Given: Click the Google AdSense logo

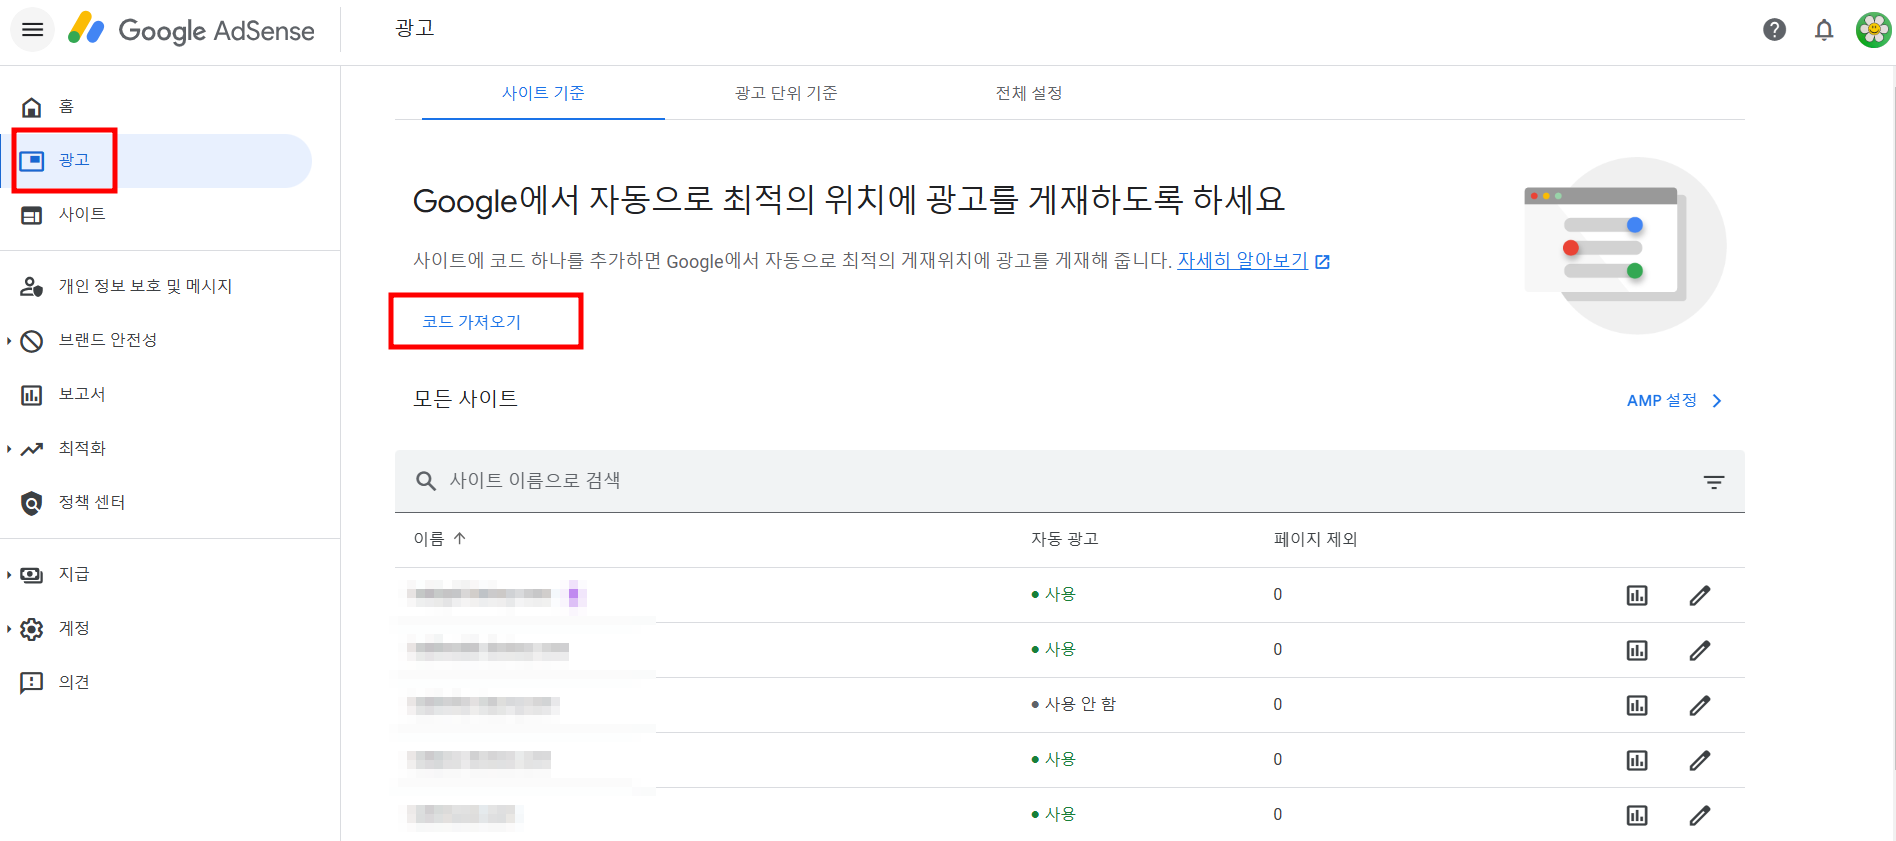Looking at the screenshot, I should pos(191,30).
